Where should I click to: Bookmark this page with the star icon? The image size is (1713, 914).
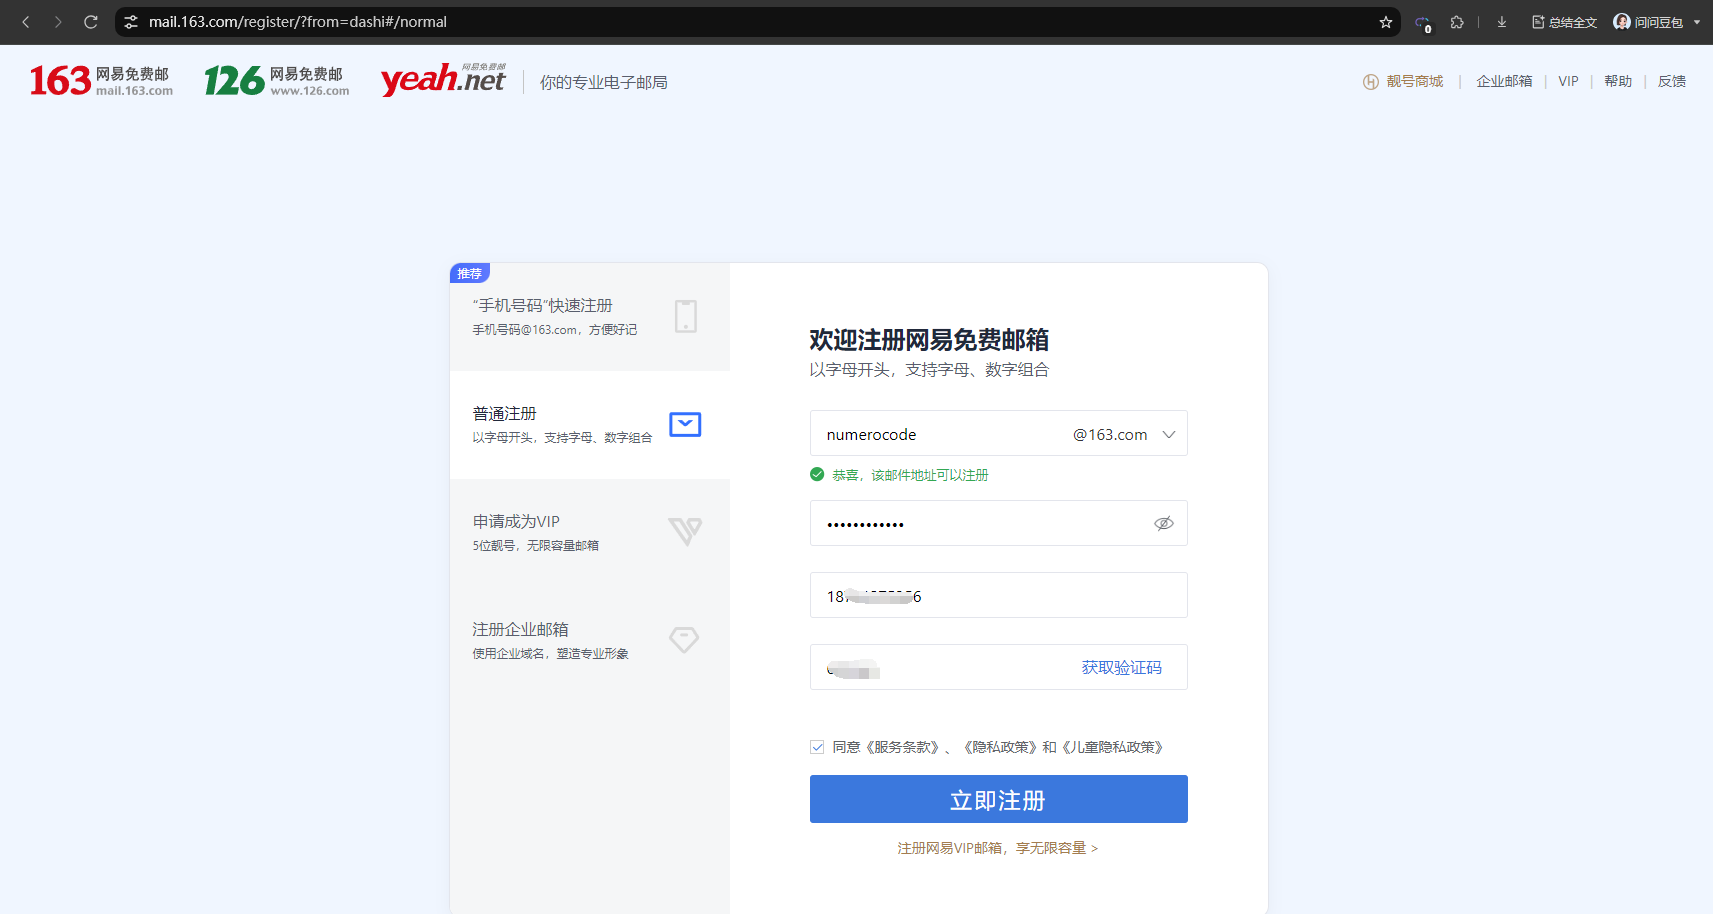click(1386, 22)
